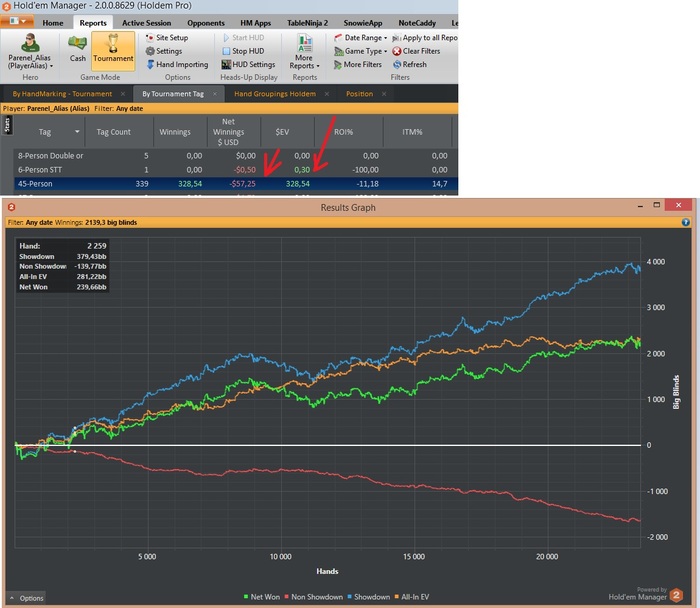Select the 6-Person STT row

point(235,170)
